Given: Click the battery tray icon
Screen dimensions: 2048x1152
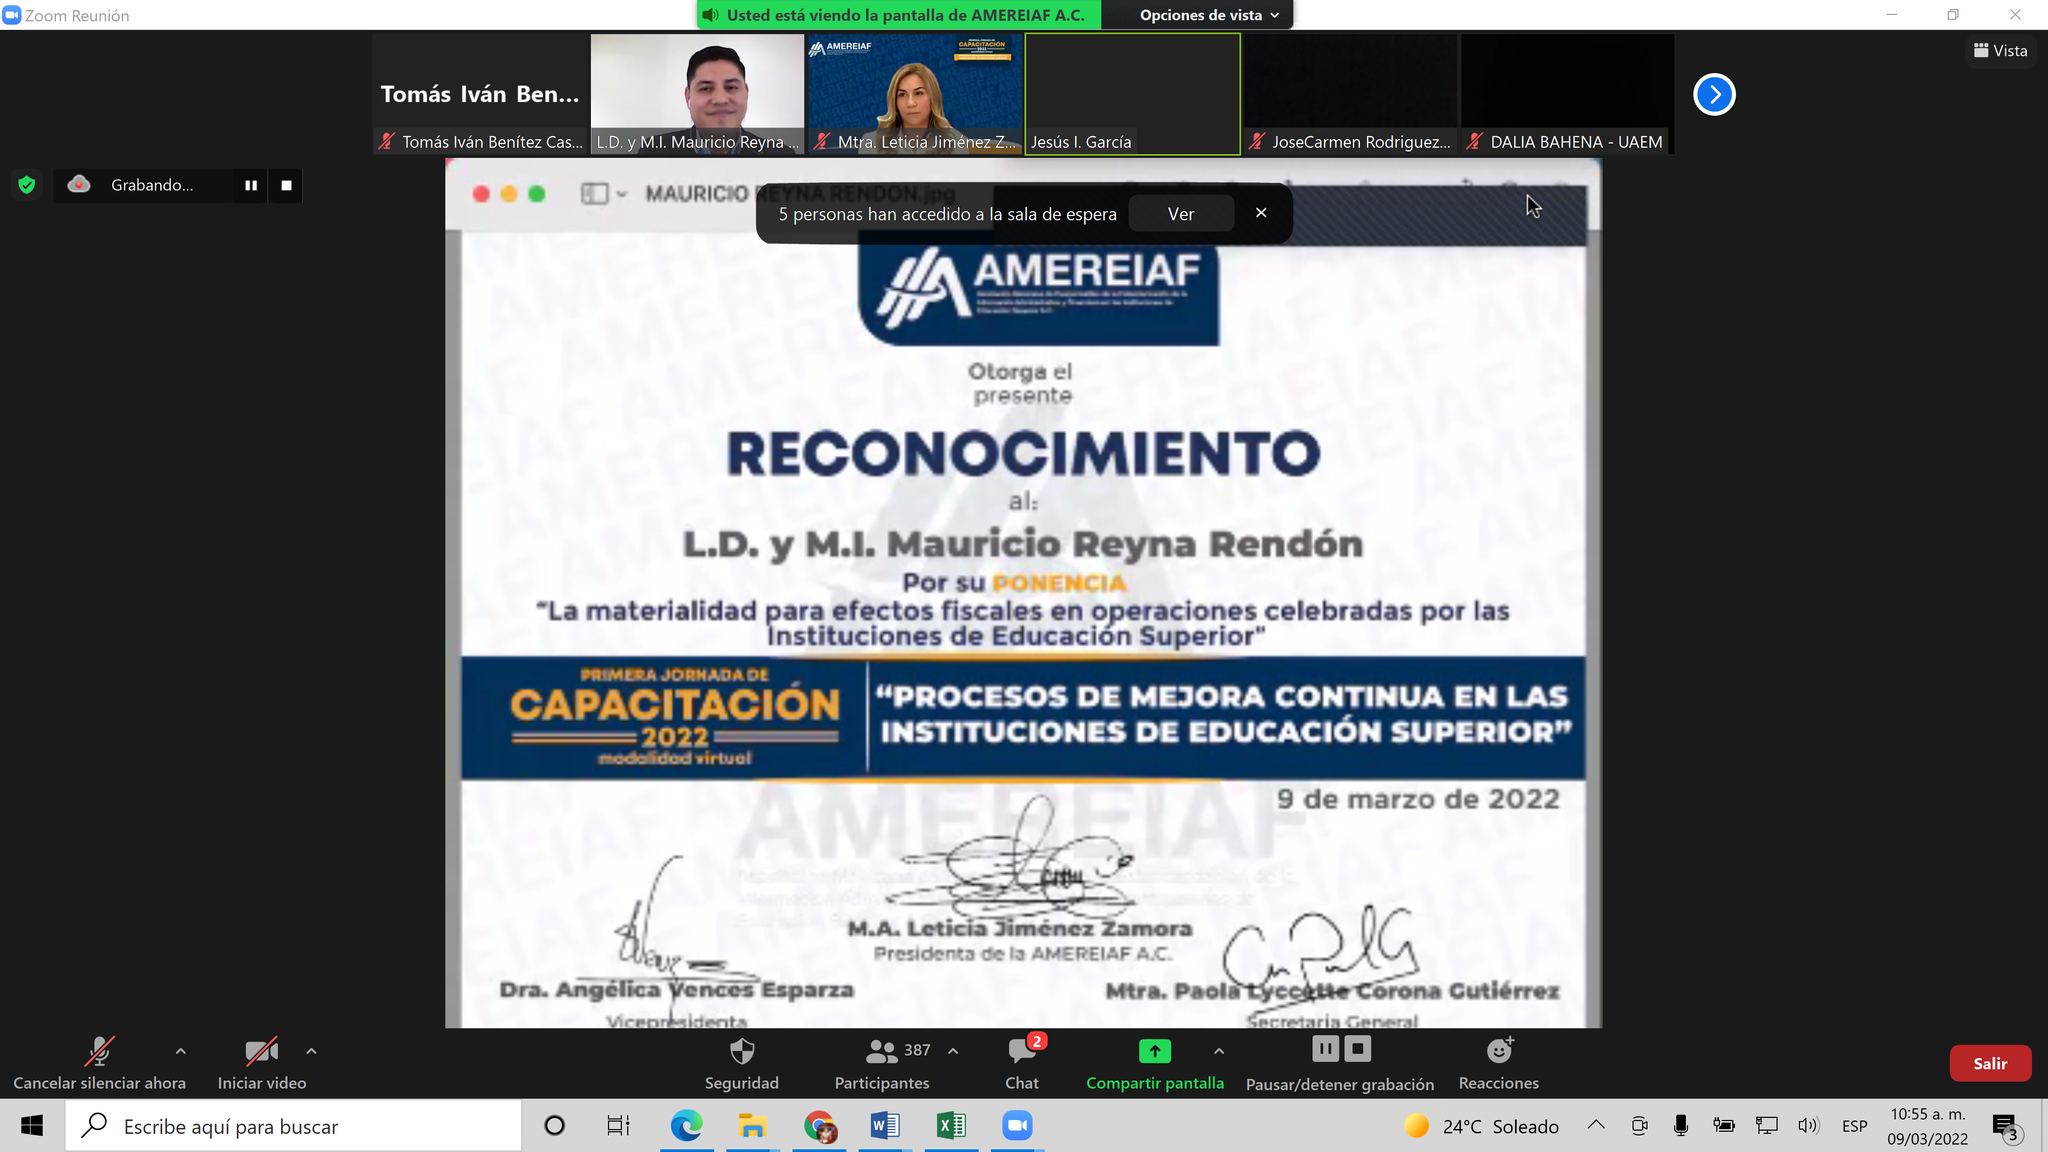Looking at the screenshot, I should tap(1723, 1126).
